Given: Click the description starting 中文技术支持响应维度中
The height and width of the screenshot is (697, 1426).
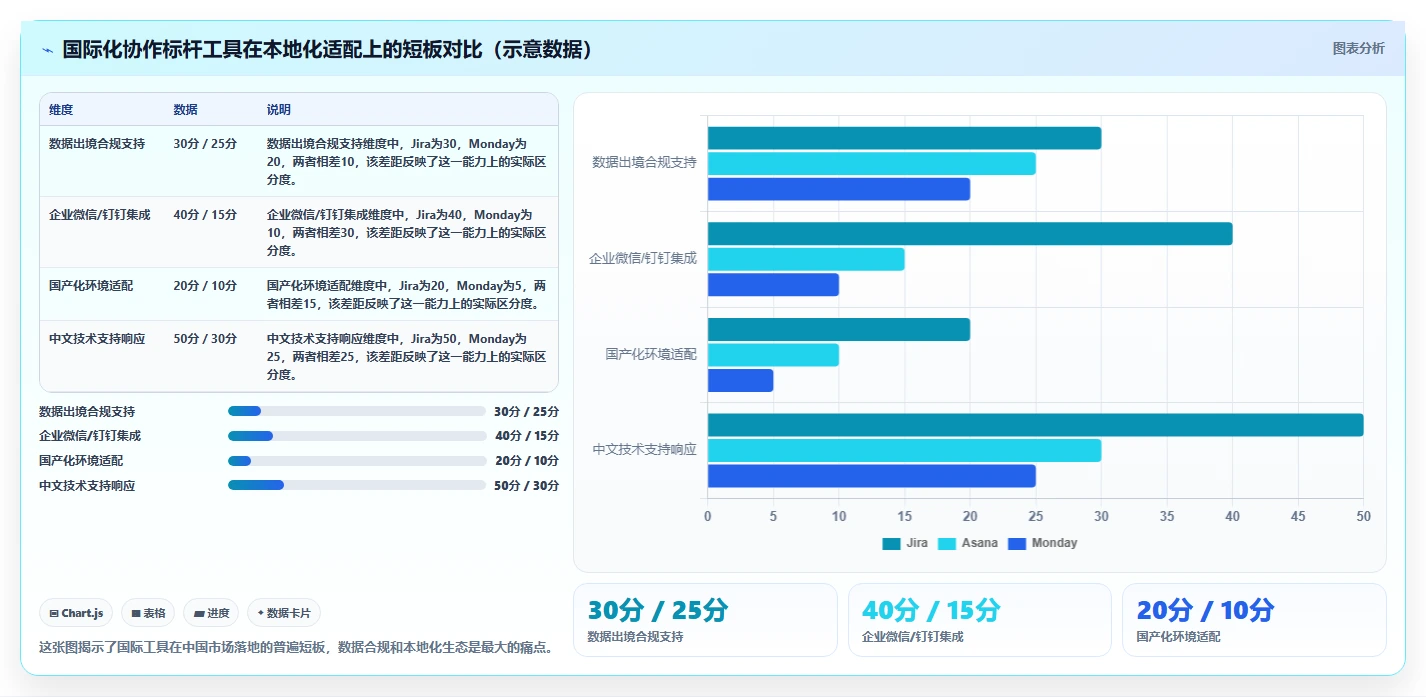Looking at the screenshot, I should pyautogui.click(x=406, y=357).
